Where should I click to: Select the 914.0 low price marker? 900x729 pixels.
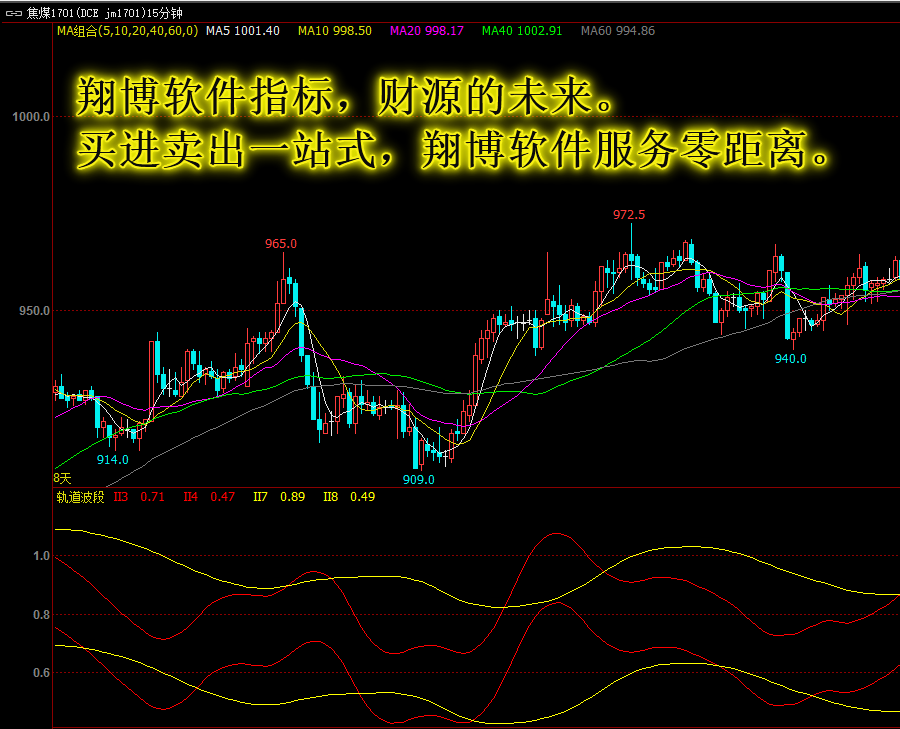112,460
